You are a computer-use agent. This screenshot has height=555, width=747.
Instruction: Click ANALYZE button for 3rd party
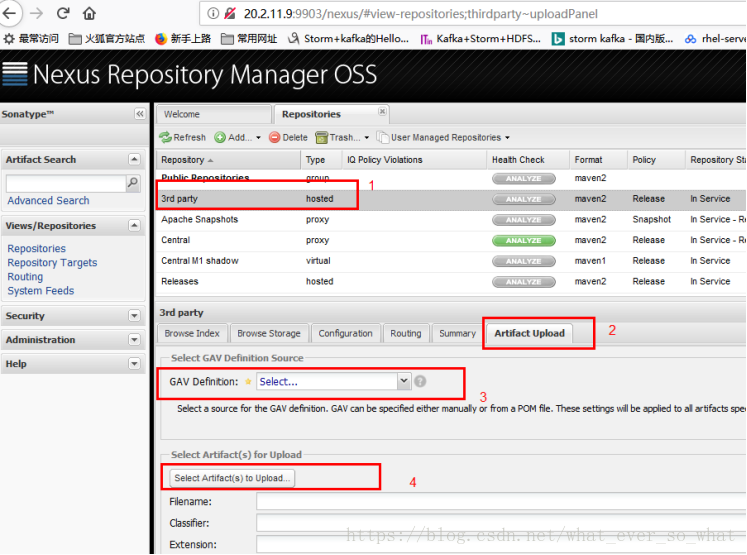(x=524, y=199)
